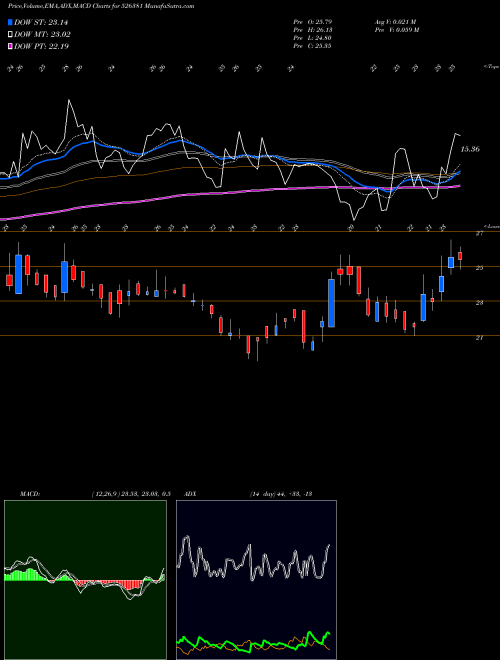Click the chart title mentioning MunafaSutra.com
The height and width of the screenshot is (660, 500).
[x=101, y=6]
